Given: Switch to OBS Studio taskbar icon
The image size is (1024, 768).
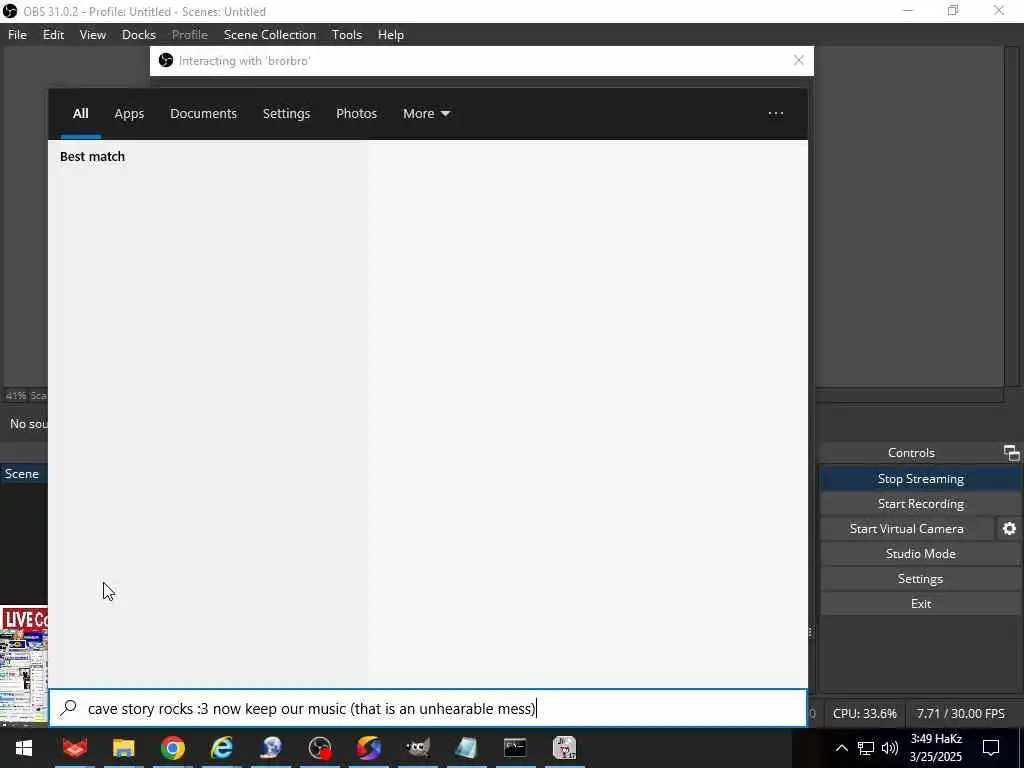Looking at the screenshot, I should coord(320,748).
